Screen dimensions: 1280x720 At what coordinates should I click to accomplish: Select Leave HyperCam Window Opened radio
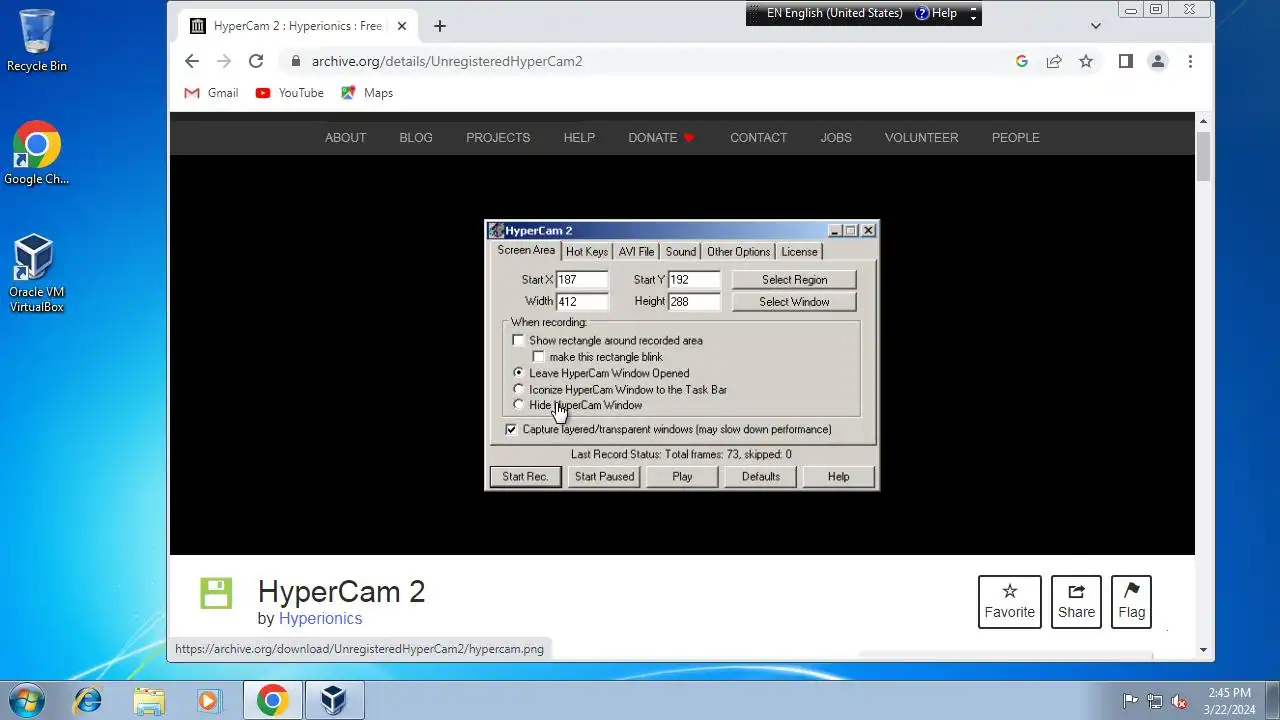point(518,373)
